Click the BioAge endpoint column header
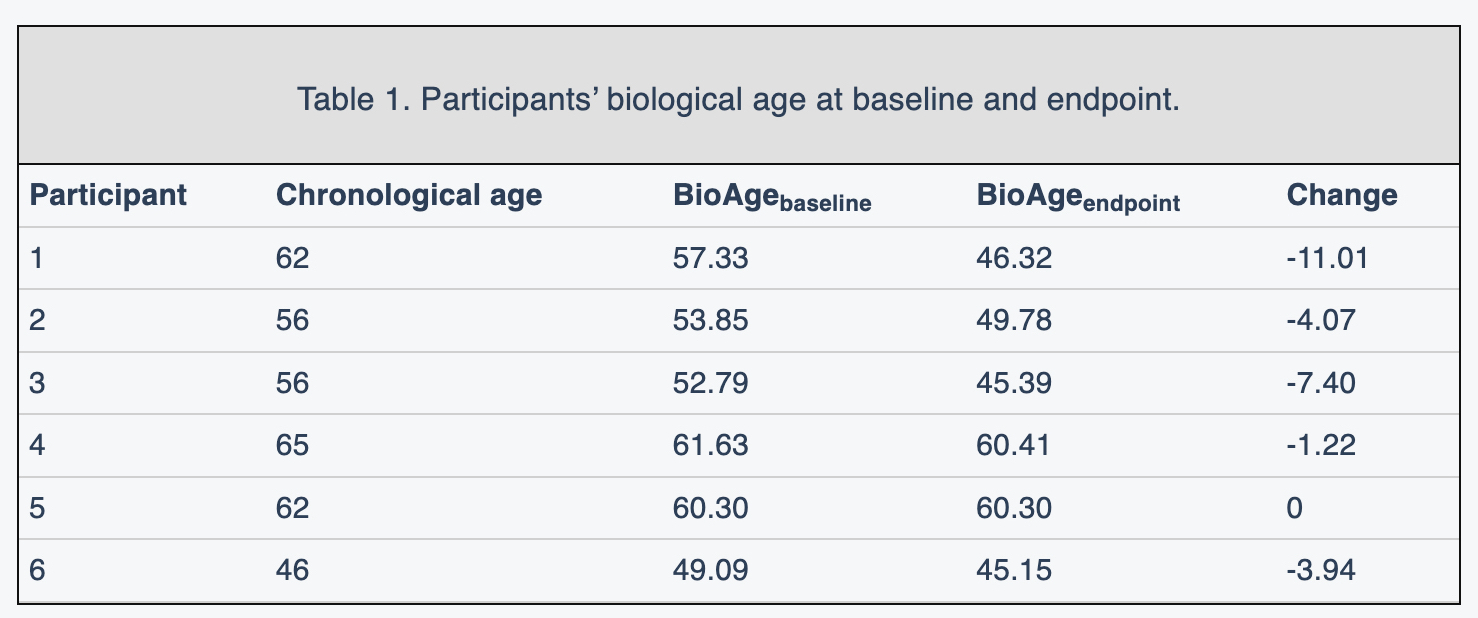The image size is (1478, 618). [1078, 197]
